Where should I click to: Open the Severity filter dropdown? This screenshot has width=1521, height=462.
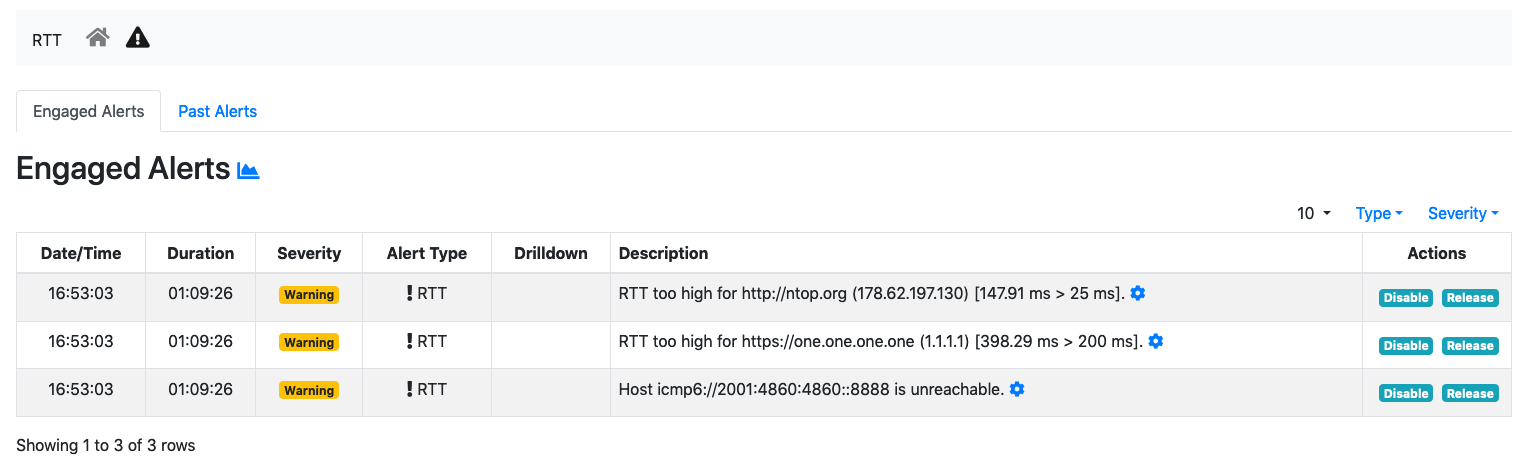[1463, 213]
